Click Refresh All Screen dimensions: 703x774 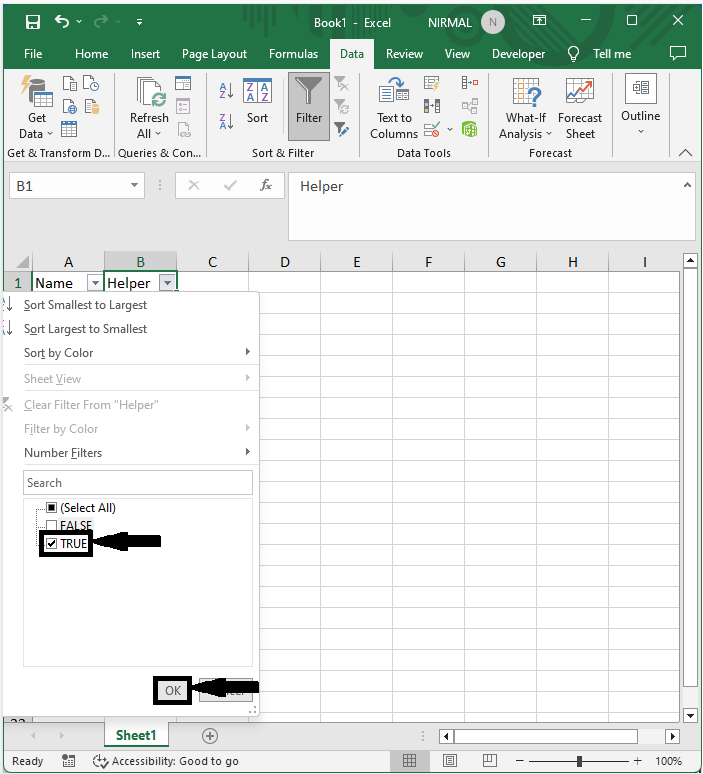(x=149, y=108)
